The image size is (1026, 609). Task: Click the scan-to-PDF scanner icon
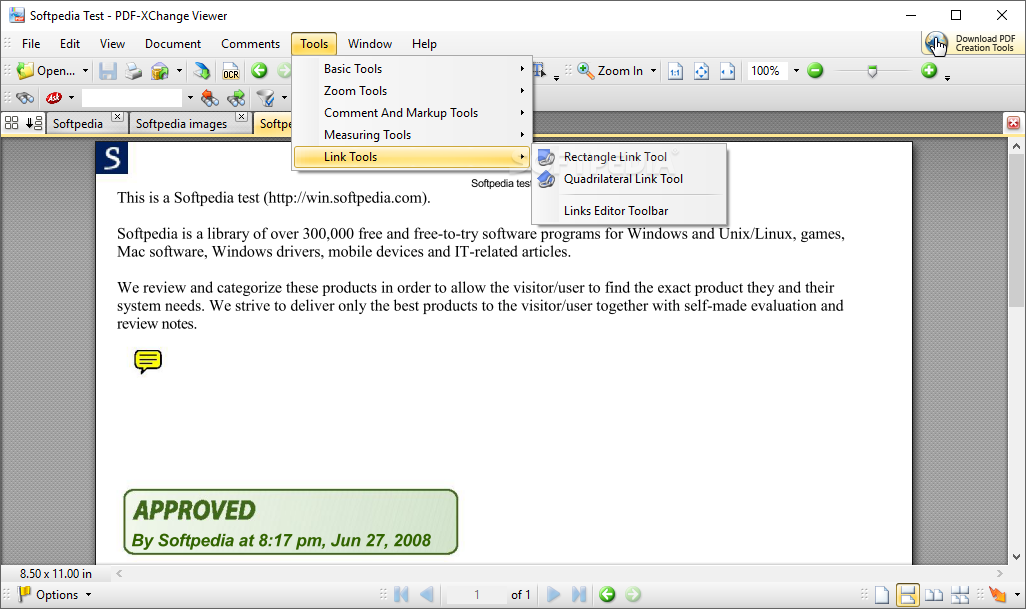(x=202, y=71)
